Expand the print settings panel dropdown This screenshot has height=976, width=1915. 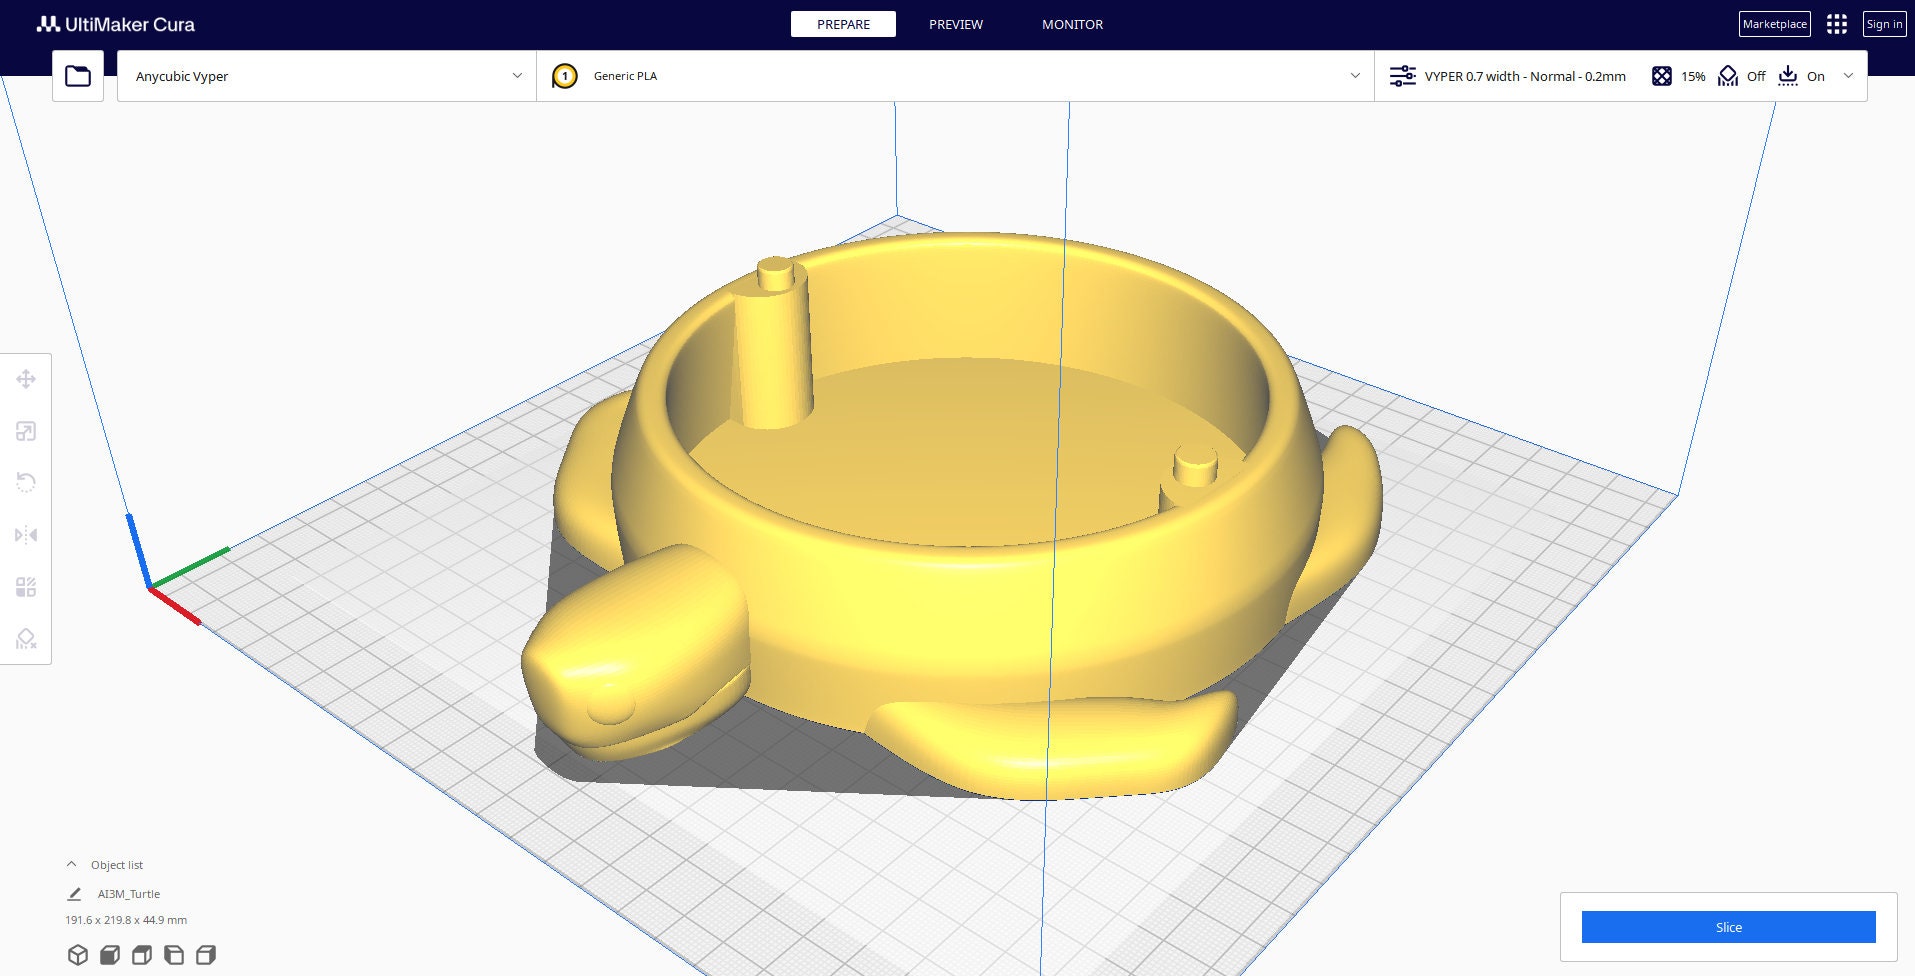[1849, 75]
